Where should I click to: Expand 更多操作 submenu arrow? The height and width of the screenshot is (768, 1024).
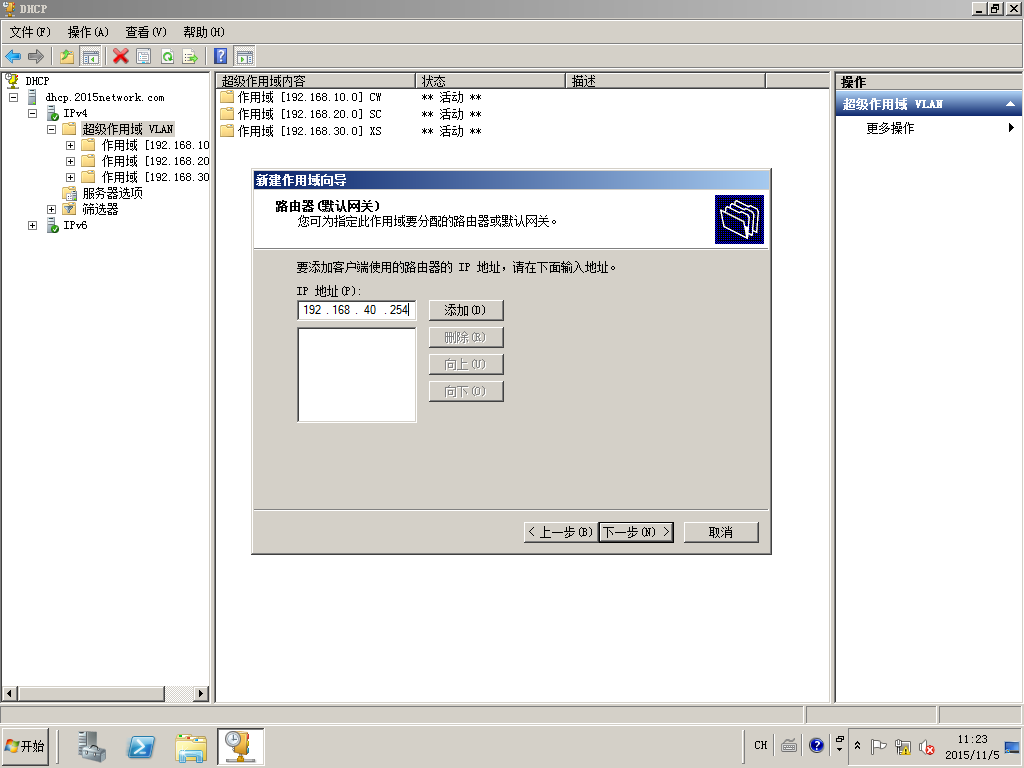click(x=1011, y=128)
